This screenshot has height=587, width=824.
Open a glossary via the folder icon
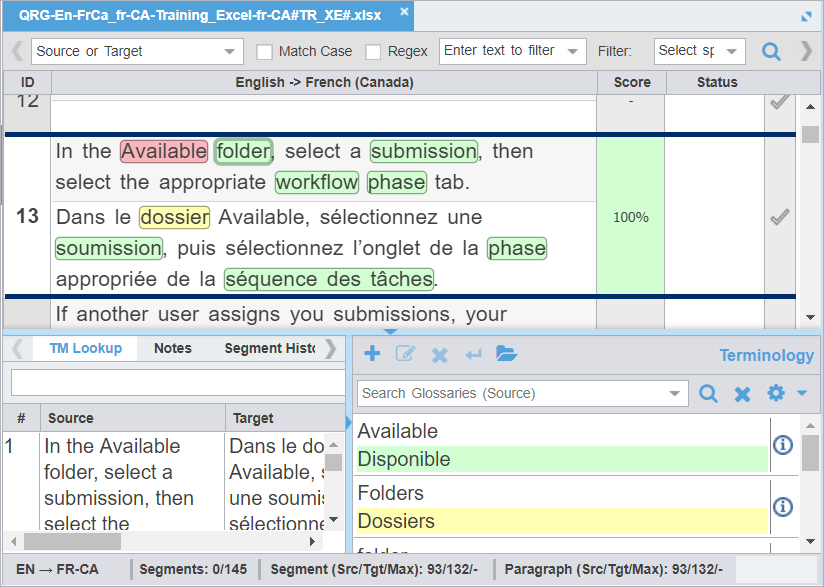(506, 353)
